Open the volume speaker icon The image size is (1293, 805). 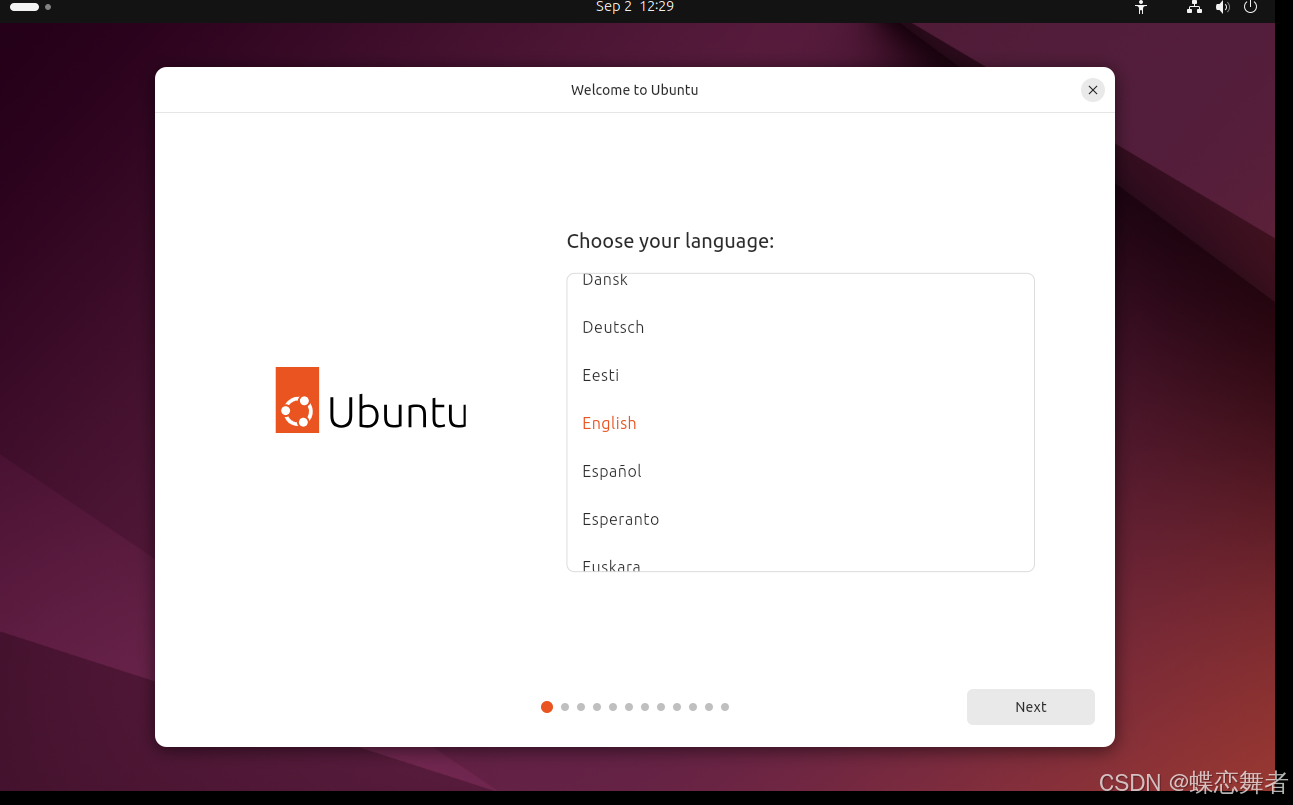[1222, 7]
